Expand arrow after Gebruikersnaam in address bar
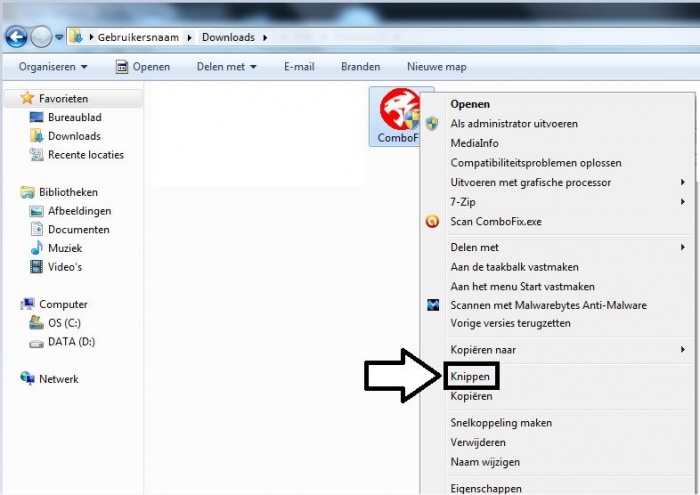 tap(190, 37)
